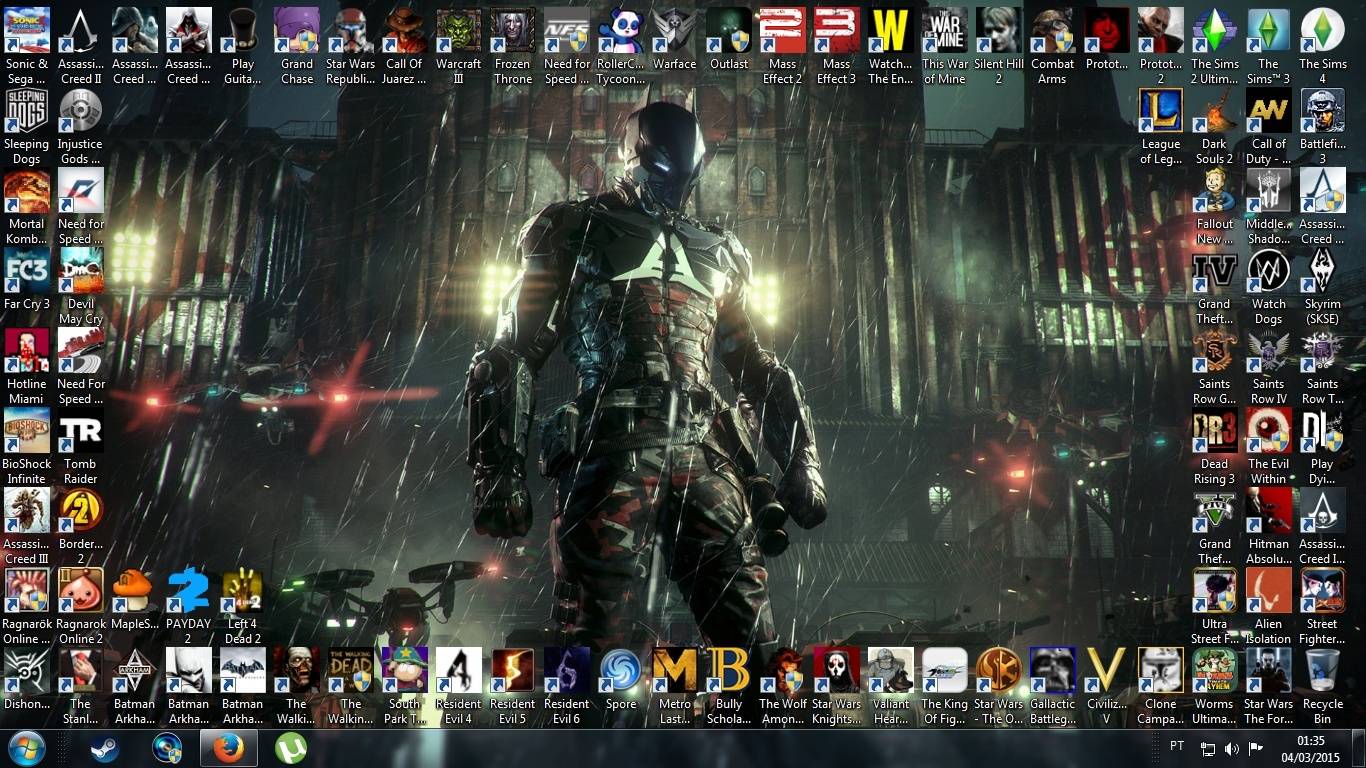The image size is (1366, 768).
Task: Launch the Hitman Absolution shortcut
Action: click(1269, 510)
